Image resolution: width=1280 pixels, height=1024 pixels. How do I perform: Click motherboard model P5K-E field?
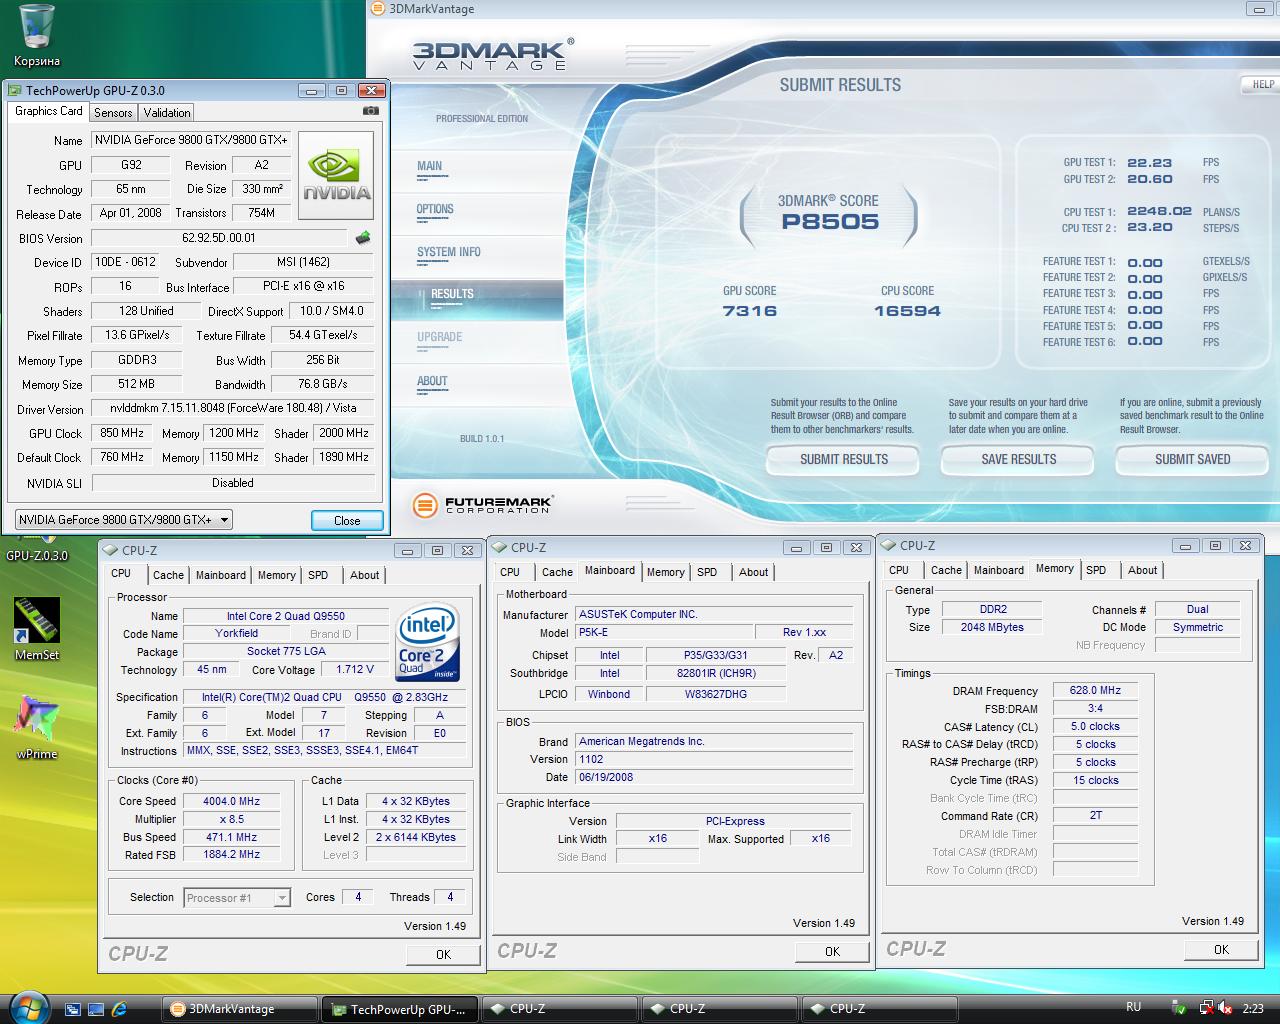pyautogui.click(x=664, y=632)
